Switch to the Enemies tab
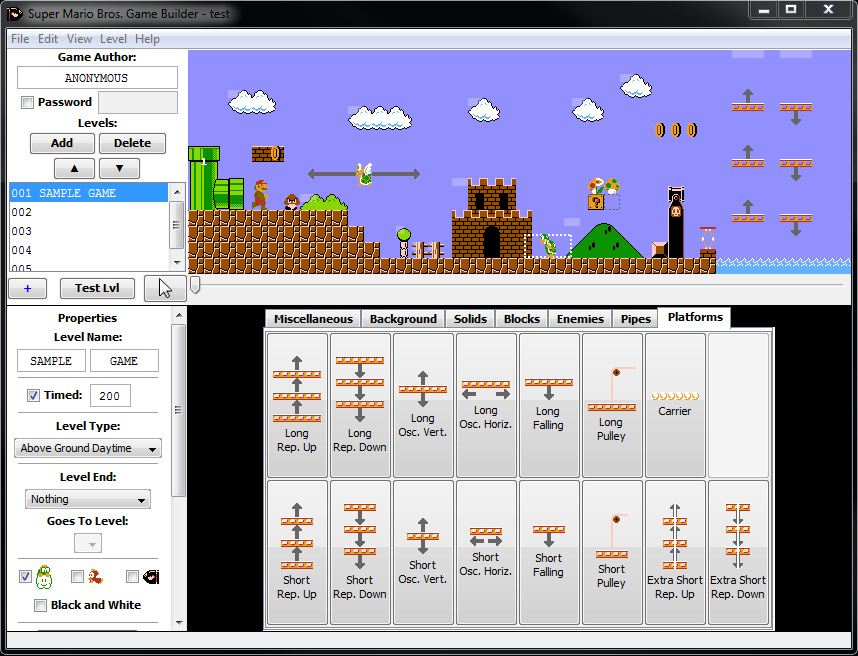The height and width of the screenshot is (656, 858). pos(580,319)
